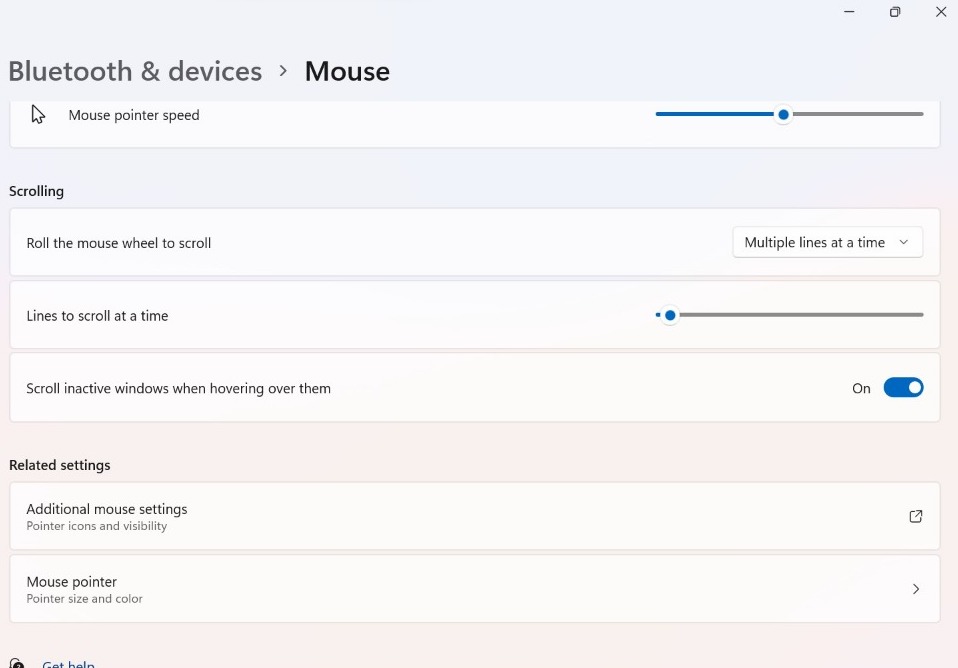The width and height of the screenshot is (958, 668).
Task: Click the Lines to scroll slider handle
Action: [x=668, y=314]
